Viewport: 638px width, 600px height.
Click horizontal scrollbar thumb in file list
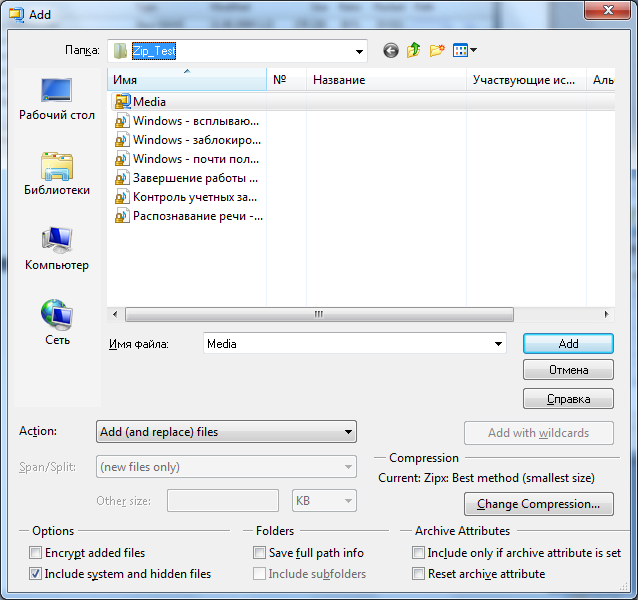click(x=319, y=314)
